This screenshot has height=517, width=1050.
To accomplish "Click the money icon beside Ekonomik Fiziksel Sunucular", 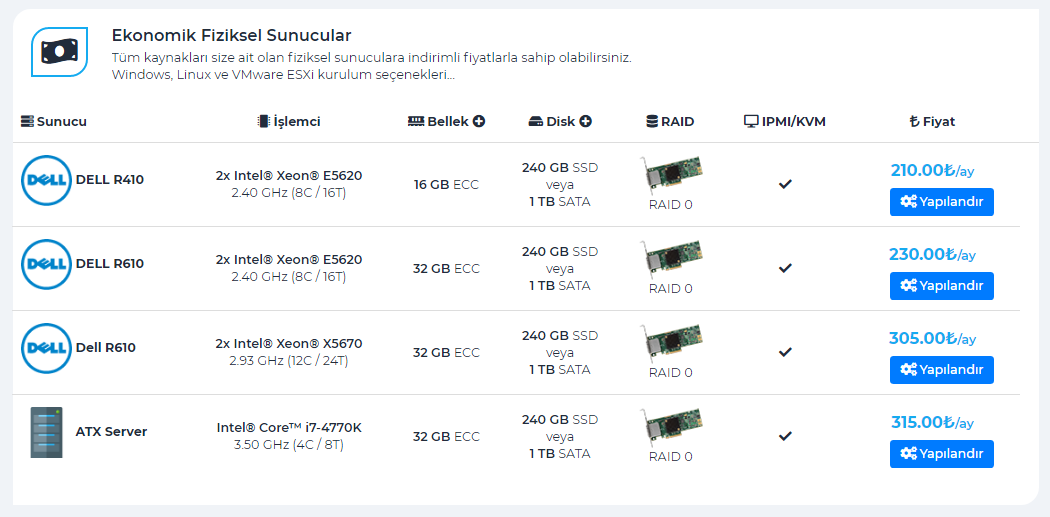I will (x=59, y=52).
